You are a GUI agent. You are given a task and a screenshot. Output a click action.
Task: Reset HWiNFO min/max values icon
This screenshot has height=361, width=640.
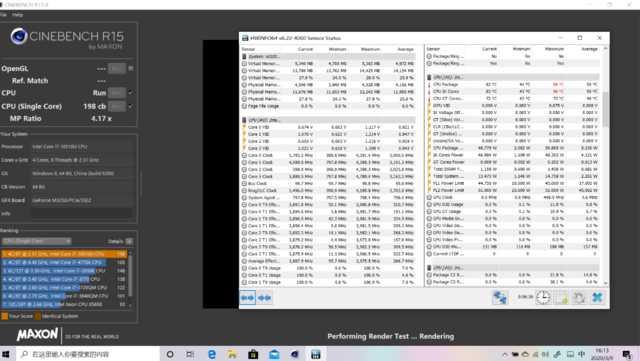pyautogui.click(x=579, y=298)
